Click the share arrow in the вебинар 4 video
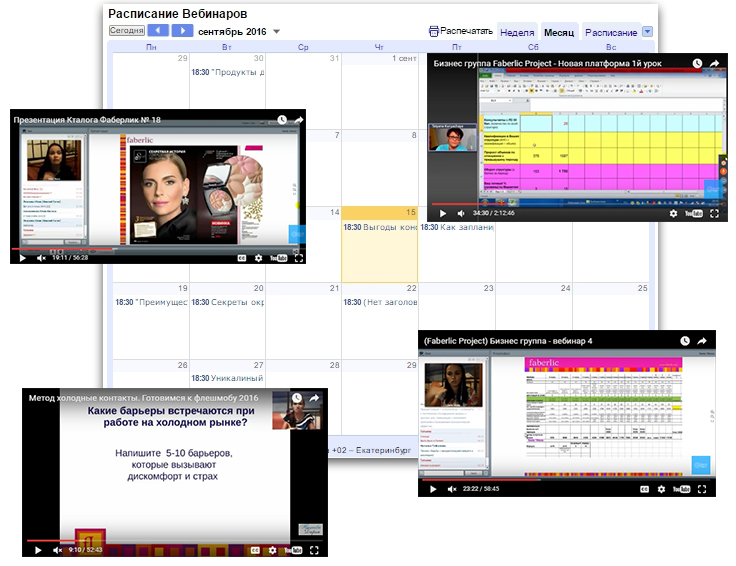 [701, 341]
